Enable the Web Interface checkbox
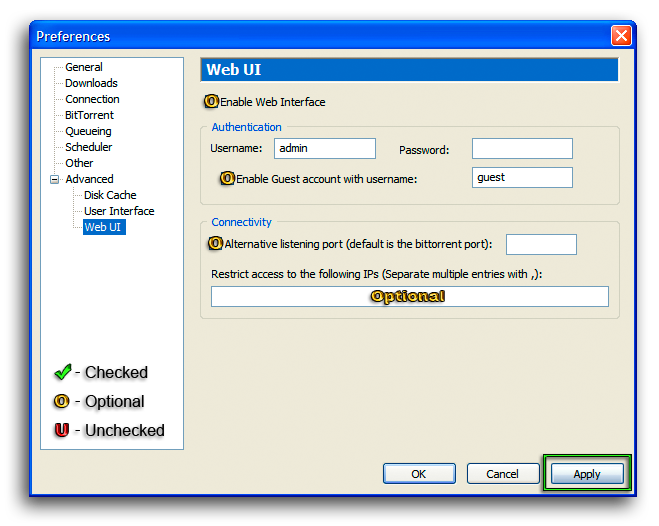Viewport: 659px width, 526px height. [x=212, y=102]
